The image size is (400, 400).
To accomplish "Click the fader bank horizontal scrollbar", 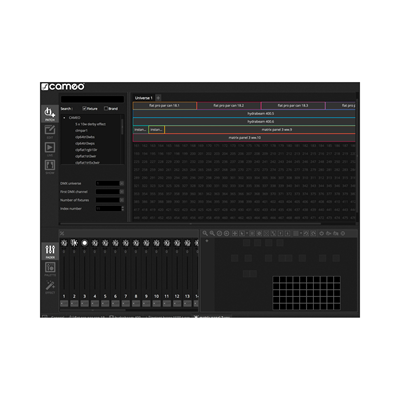I will (93, 310).
